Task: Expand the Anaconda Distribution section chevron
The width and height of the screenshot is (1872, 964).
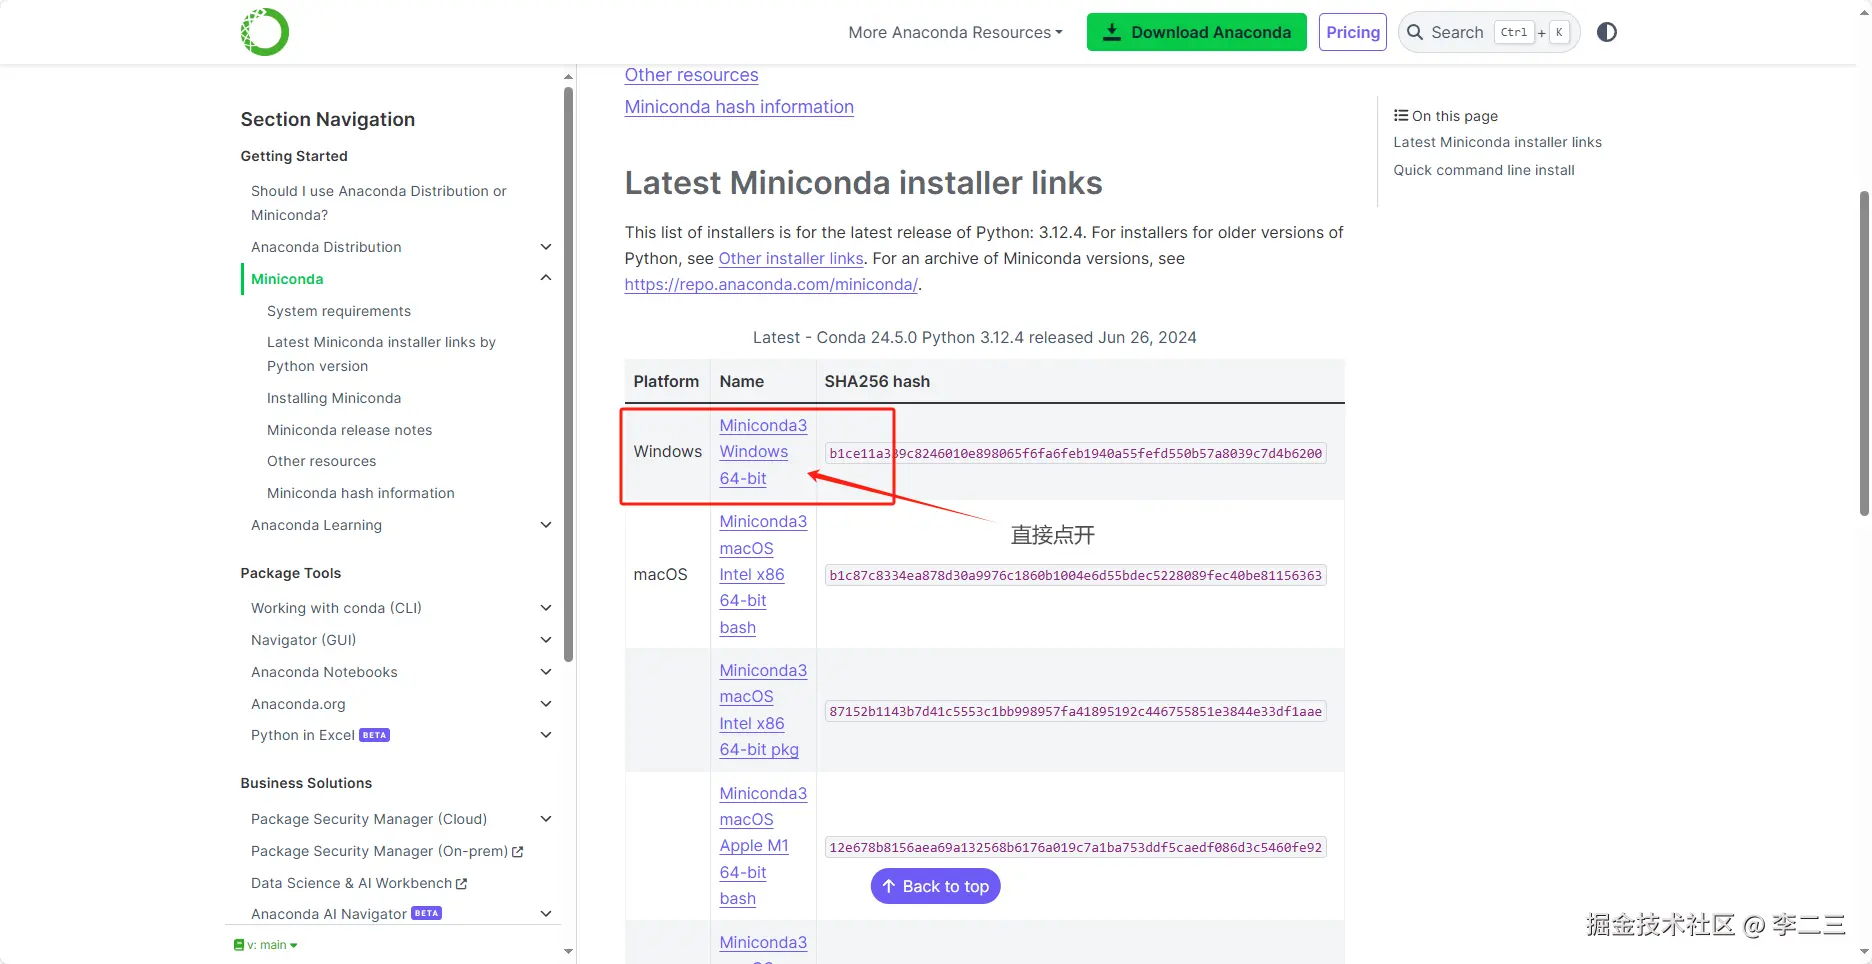Action: 546,247
